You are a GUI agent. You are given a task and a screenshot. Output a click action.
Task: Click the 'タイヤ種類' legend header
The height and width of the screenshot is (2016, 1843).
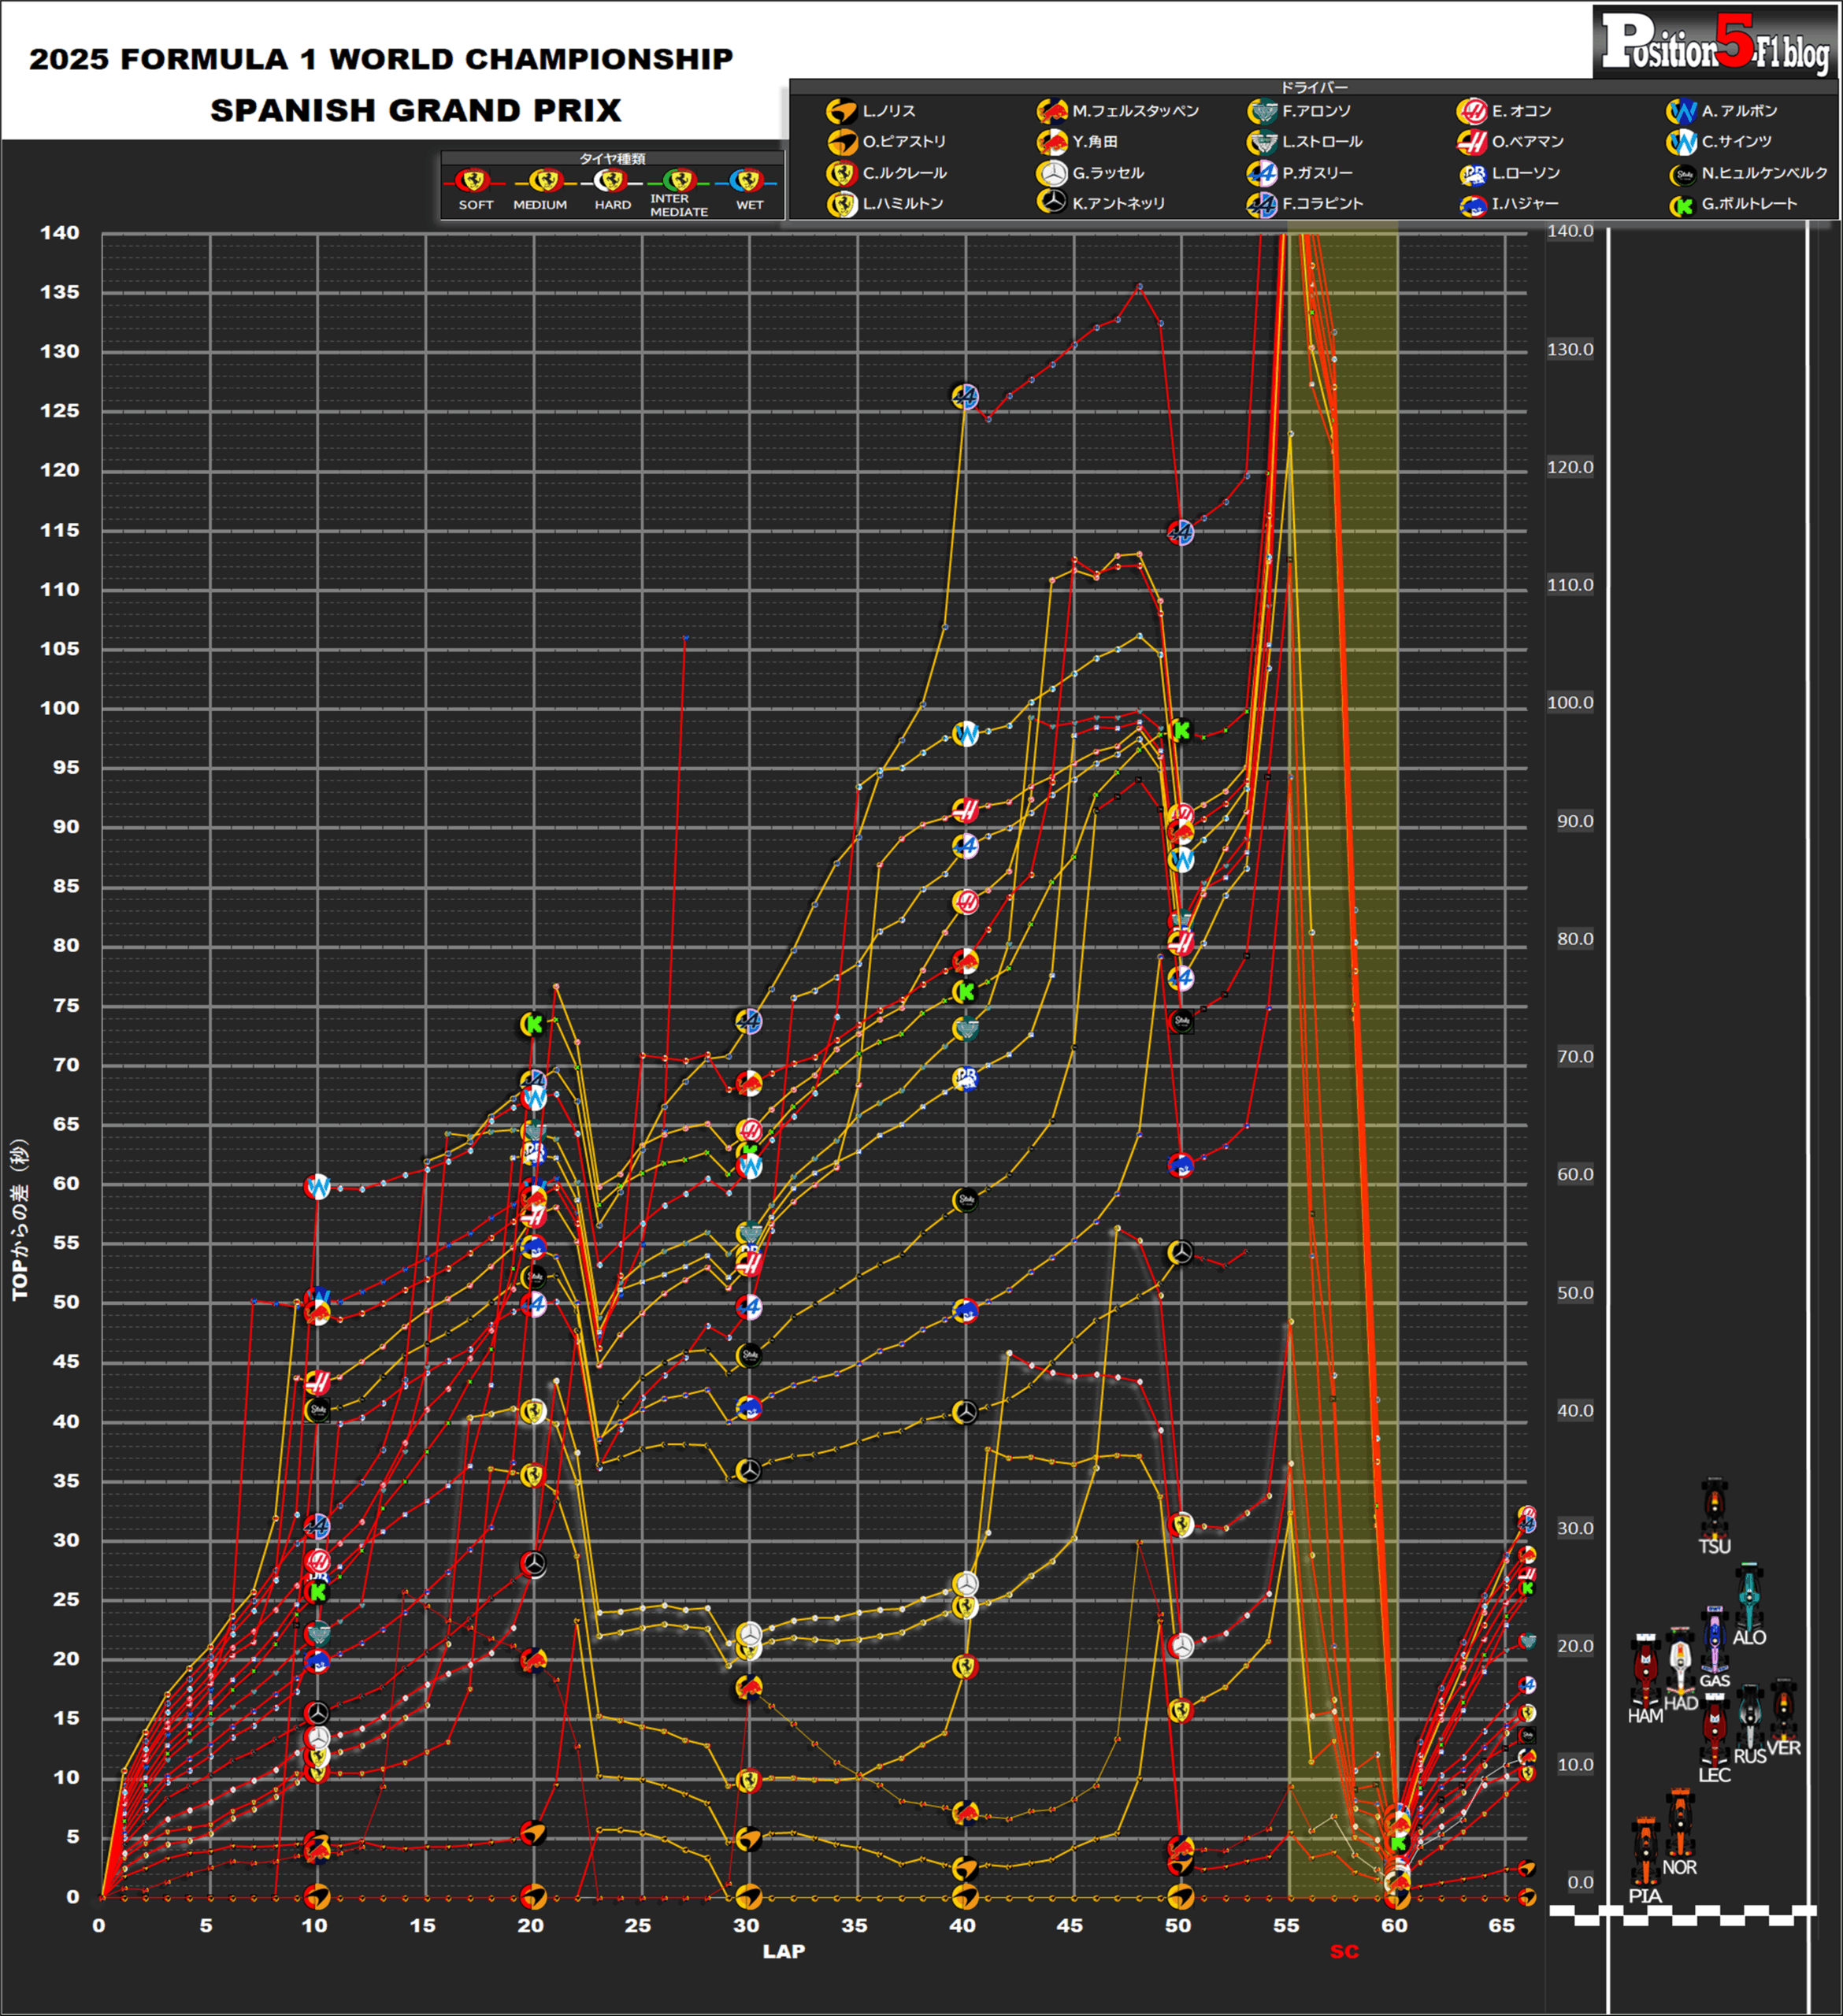pyautogui.click(x=612, y=159)
